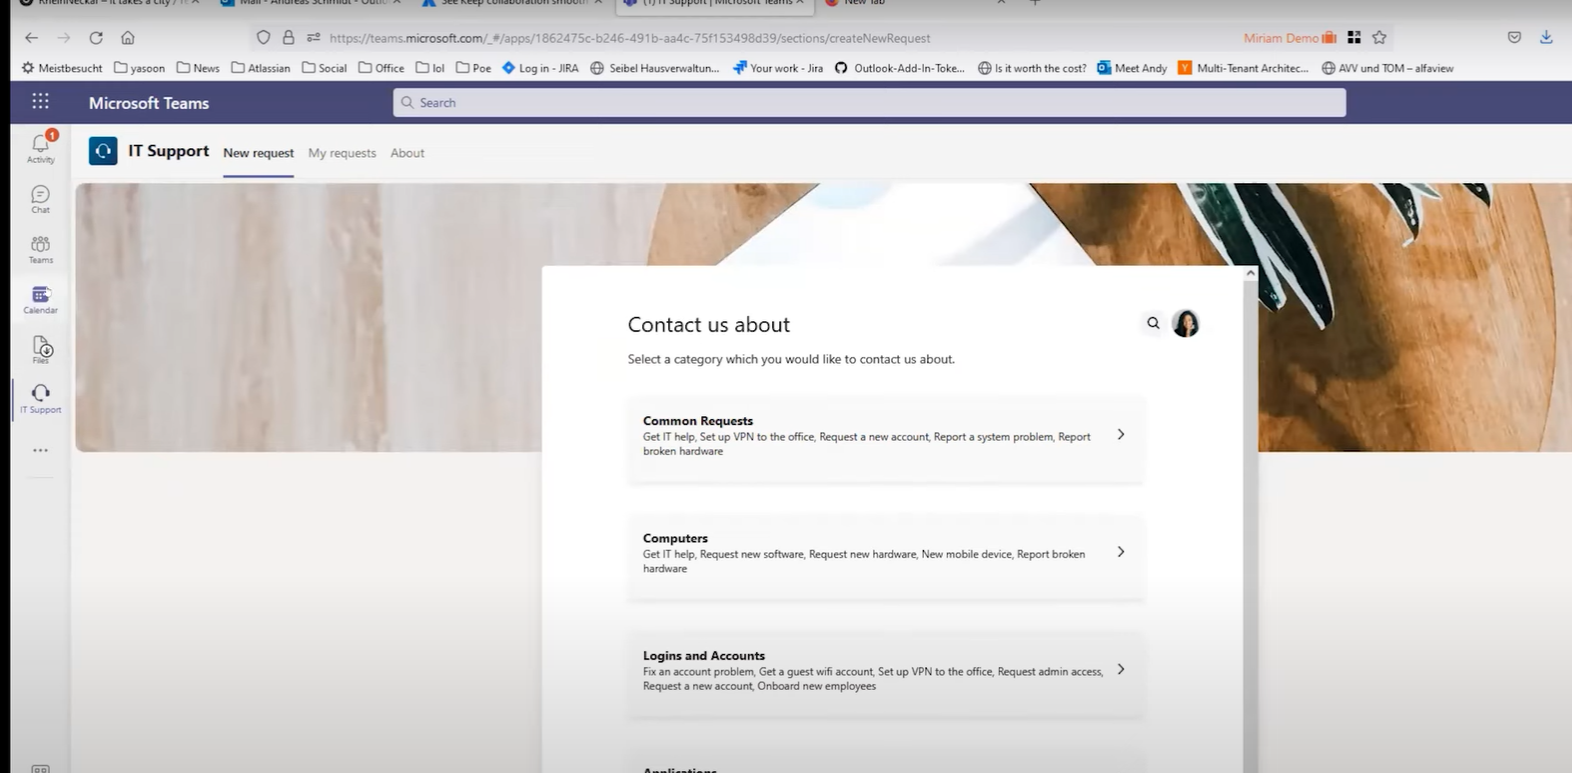Viewport: 1572px width, 773px height.
Task: Click the grid icon beside Miriam Demo
Action: coord(1354,38)
